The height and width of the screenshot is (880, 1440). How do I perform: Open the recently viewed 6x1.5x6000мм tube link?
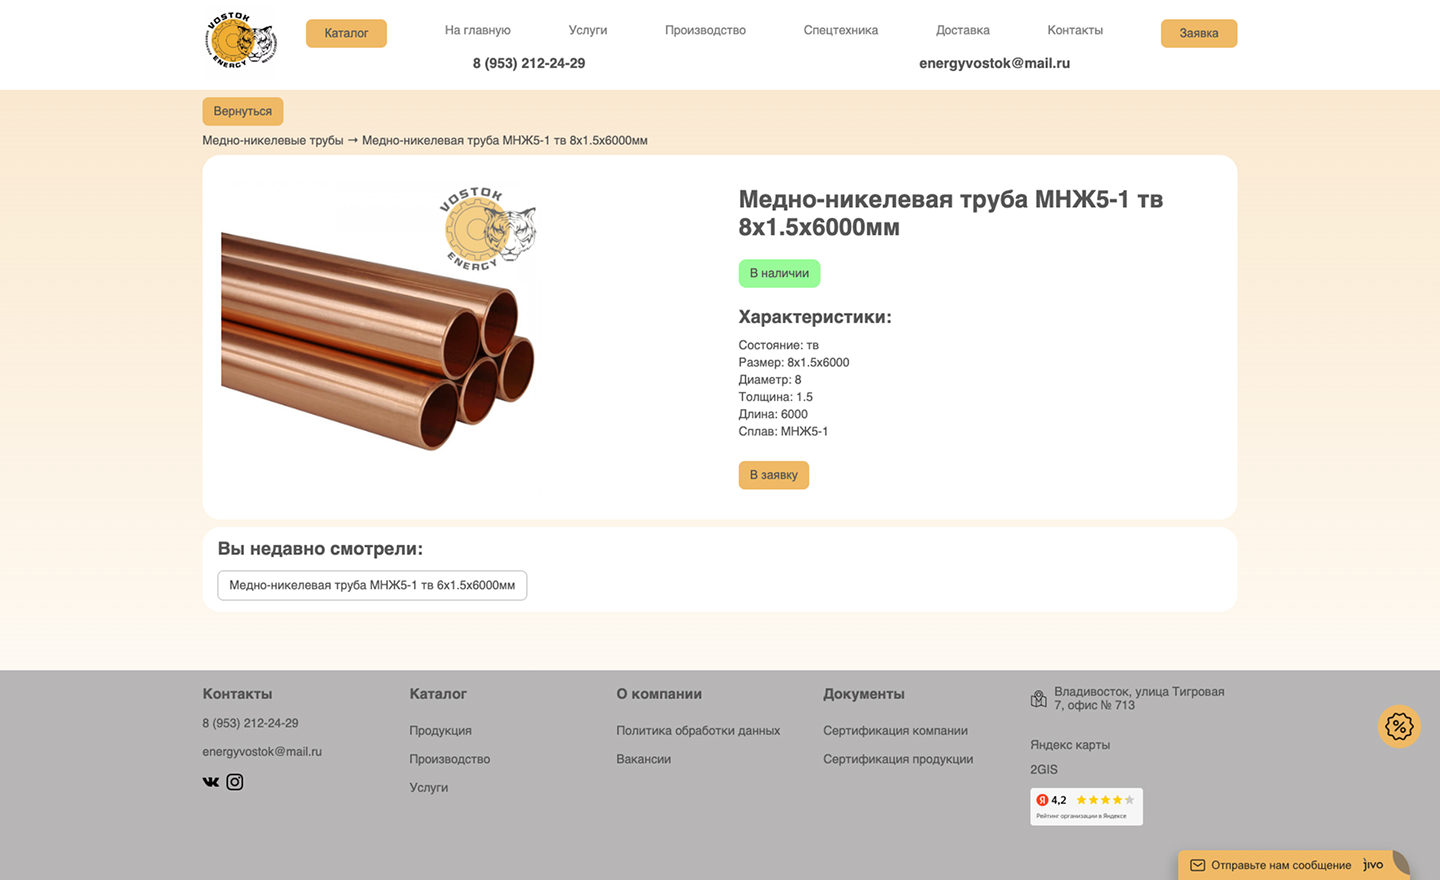click(371, 585)
